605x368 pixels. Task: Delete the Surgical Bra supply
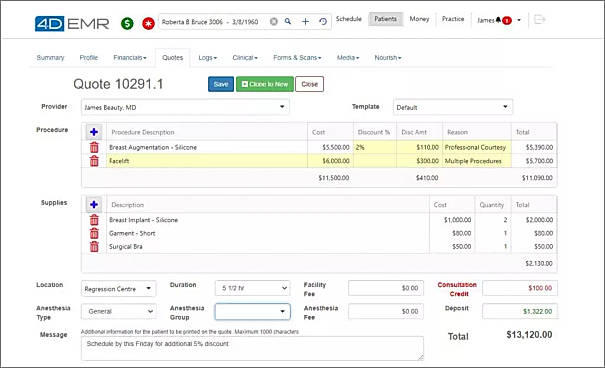94,246
